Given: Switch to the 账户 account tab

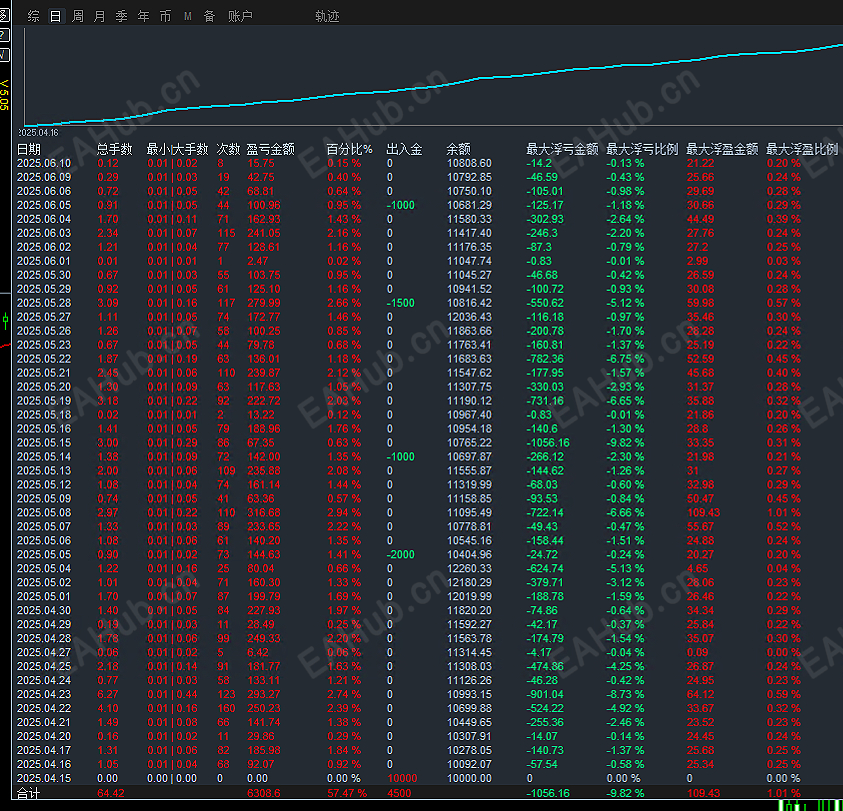Looking at the screenshot, I should (240, 16).
